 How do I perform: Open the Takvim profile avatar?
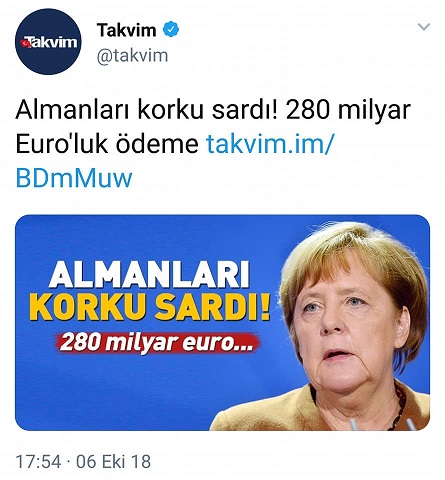coord(48,42)
